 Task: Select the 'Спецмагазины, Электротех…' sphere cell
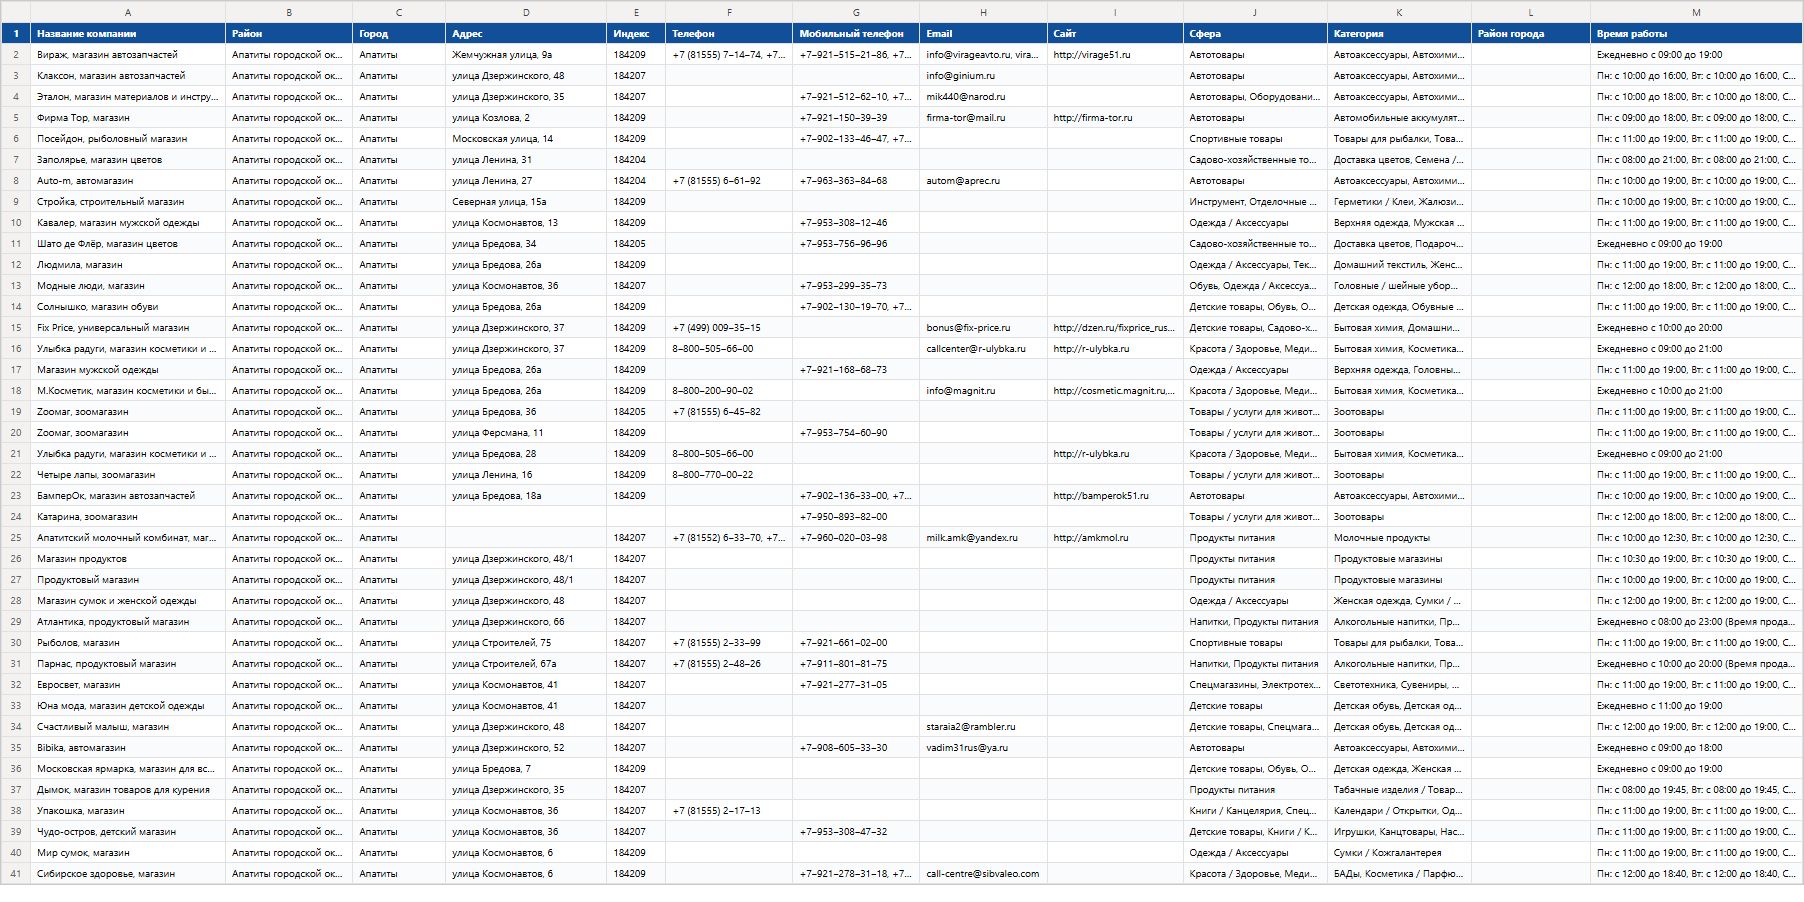pyautogui.click(x=1255, y=685)
